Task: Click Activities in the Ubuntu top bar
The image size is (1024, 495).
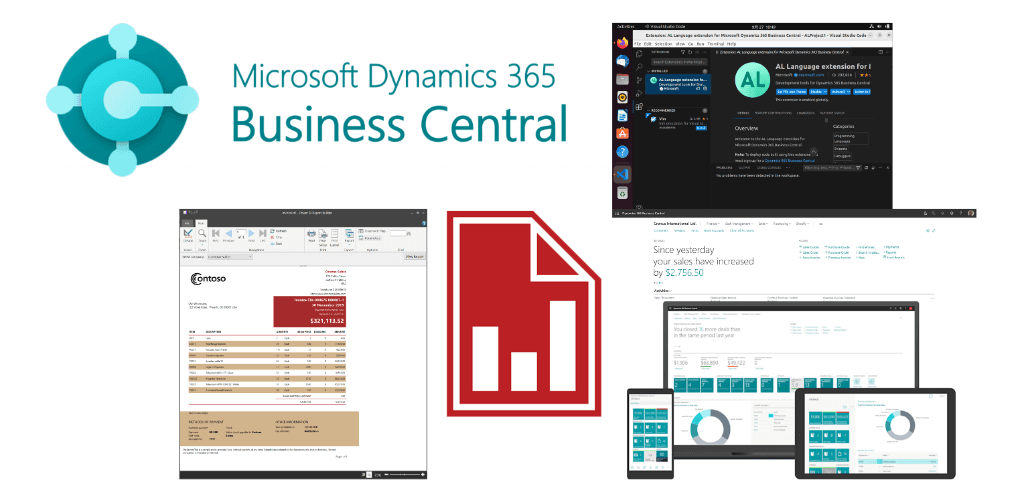Action: (x=626, y=26)
